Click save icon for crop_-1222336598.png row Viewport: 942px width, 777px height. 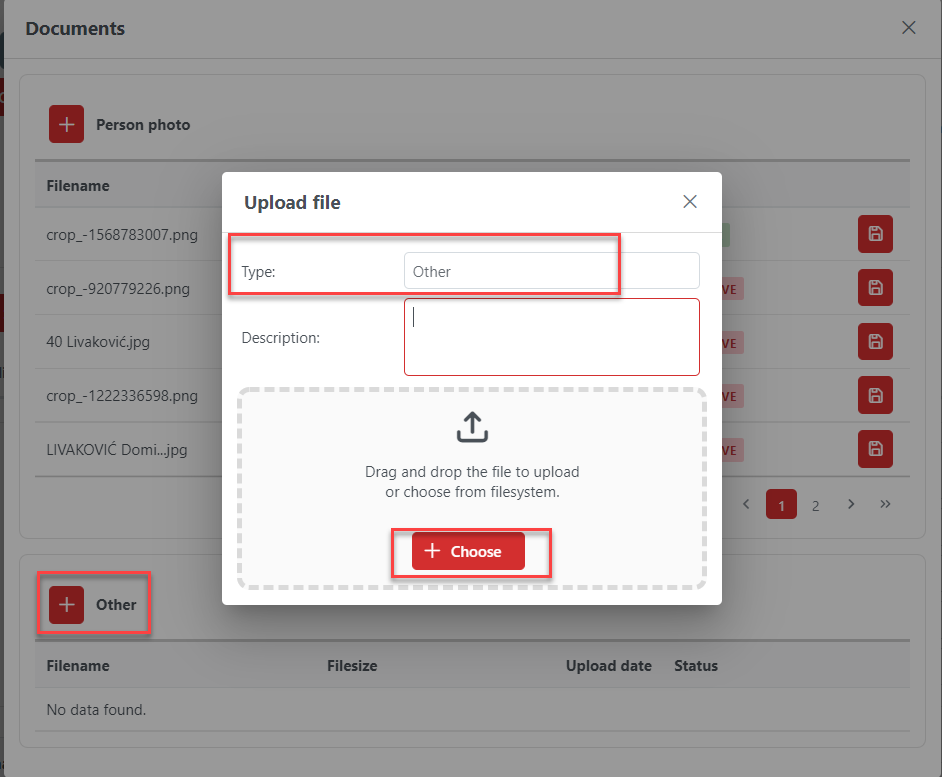875,395
